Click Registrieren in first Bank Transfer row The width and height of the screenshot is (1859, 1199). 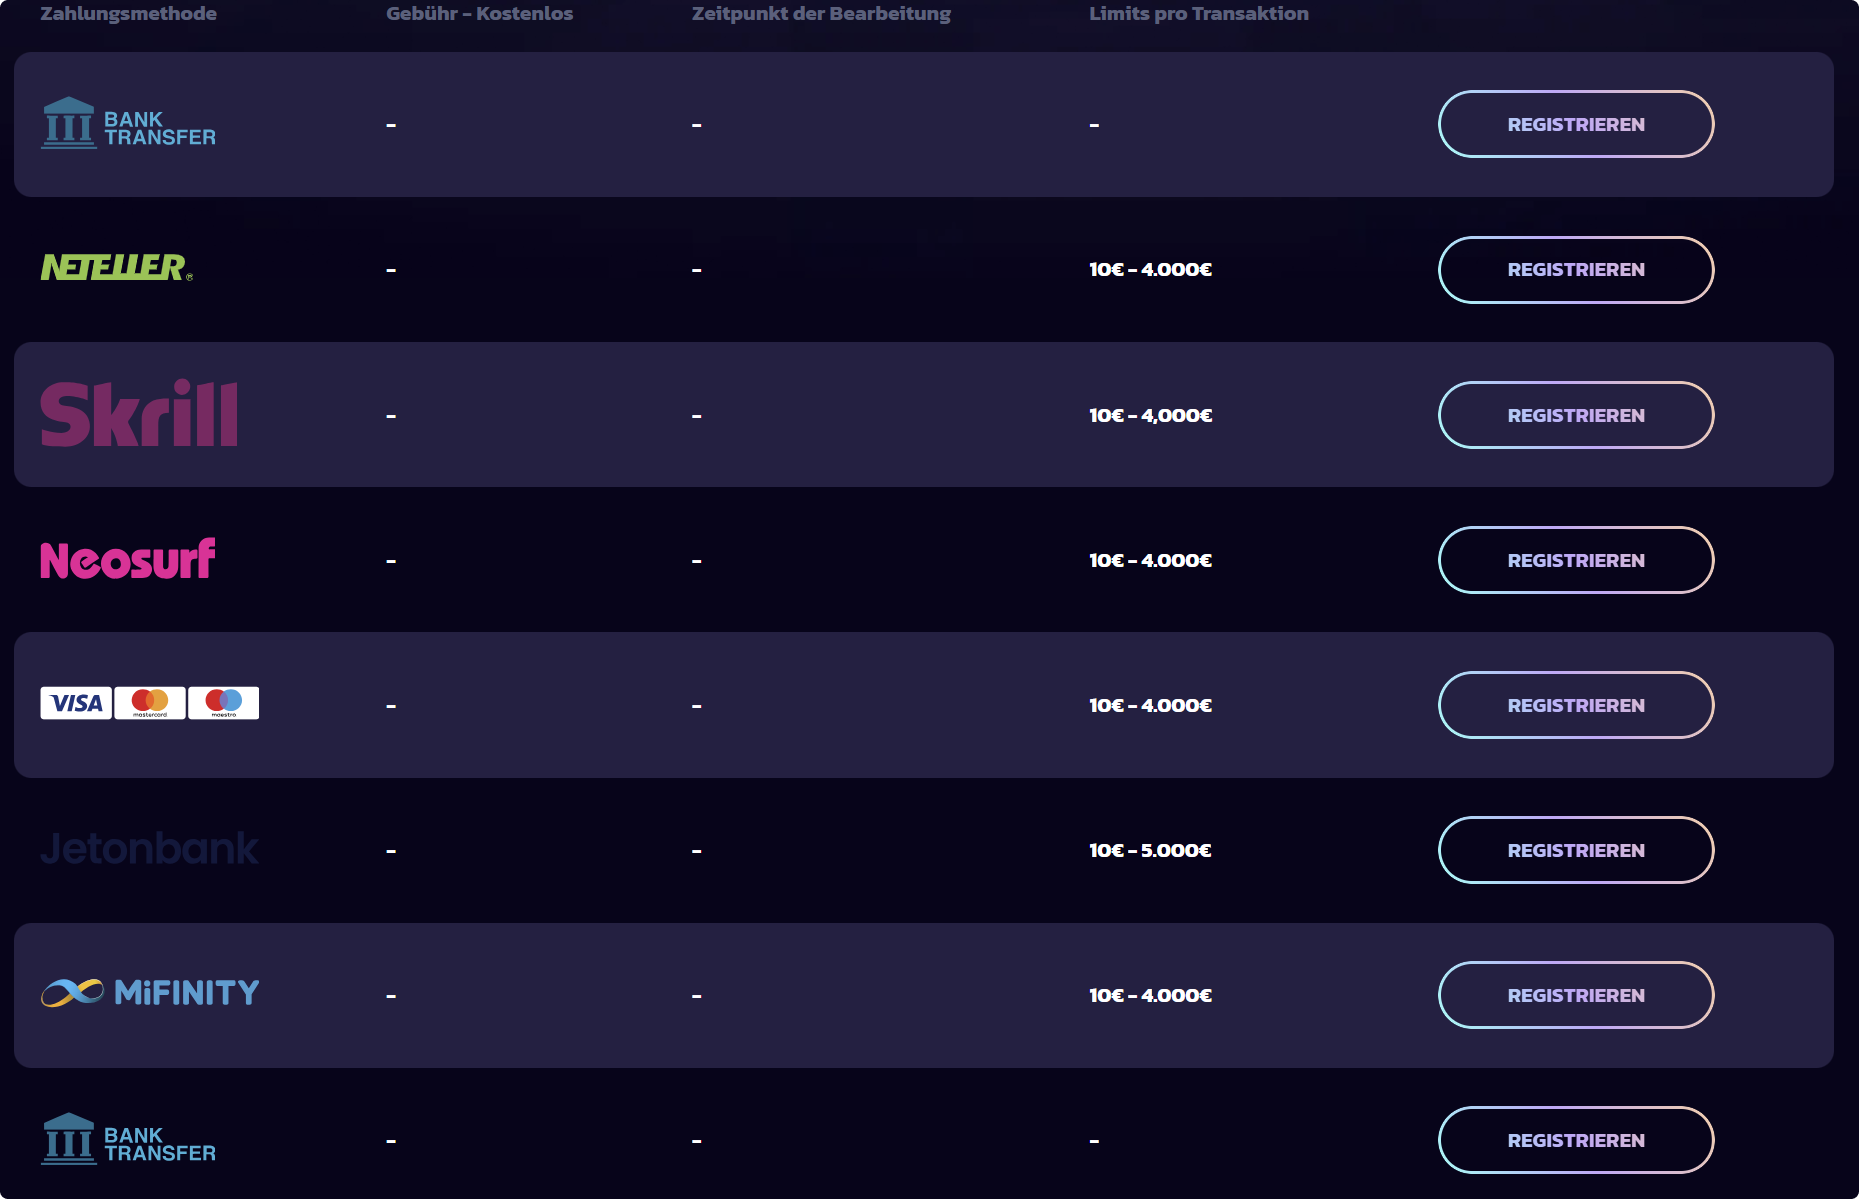(1576, 124)
